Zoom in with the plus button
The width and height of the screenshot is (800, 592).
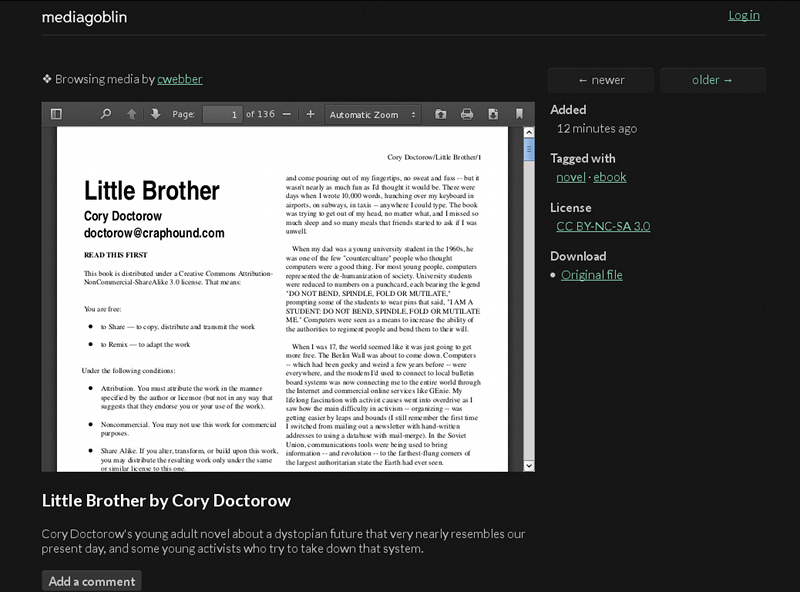(310, 114)
